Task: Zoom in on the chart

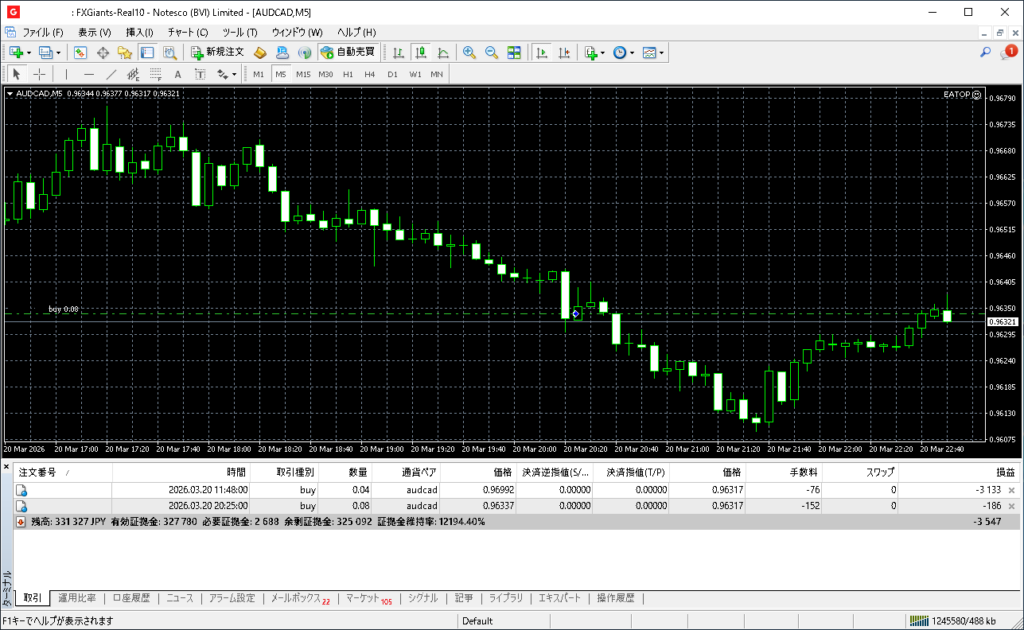Action: (469, 52)
